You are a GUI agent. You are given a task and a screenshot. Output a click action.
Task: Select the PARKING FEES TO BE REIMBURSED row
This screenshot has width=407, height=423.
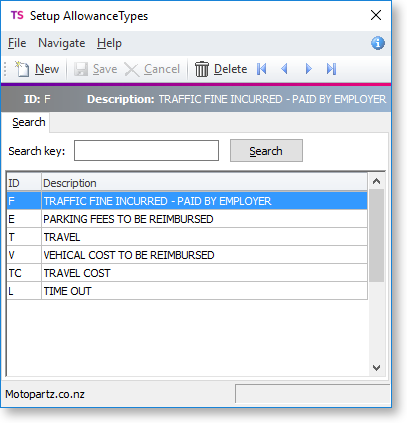coord(187,219)
